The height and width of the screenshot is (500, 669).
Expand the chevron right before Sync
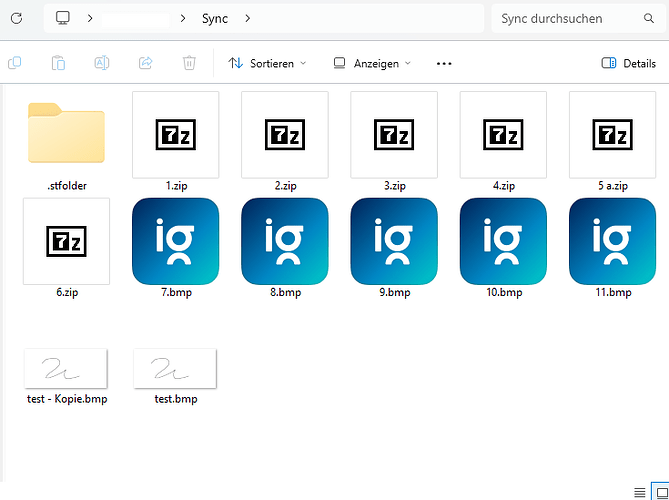183,18
